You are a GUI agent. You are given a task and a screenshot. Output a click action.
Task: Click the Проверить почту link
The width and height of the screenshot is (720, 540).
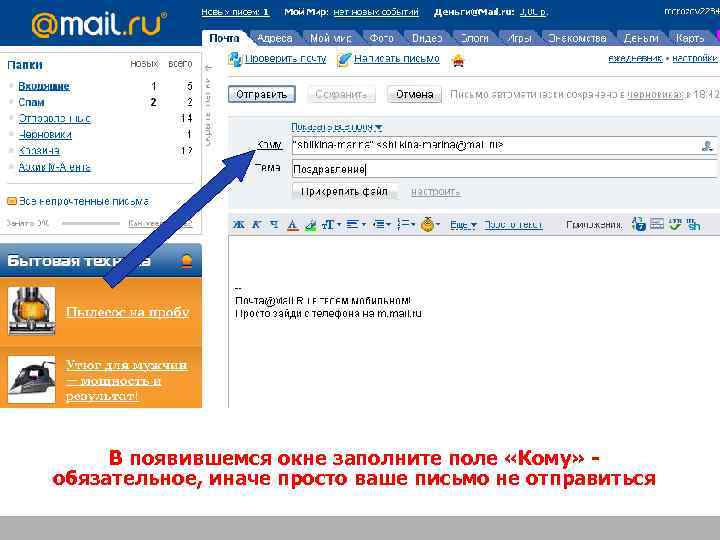coord(286,59)
